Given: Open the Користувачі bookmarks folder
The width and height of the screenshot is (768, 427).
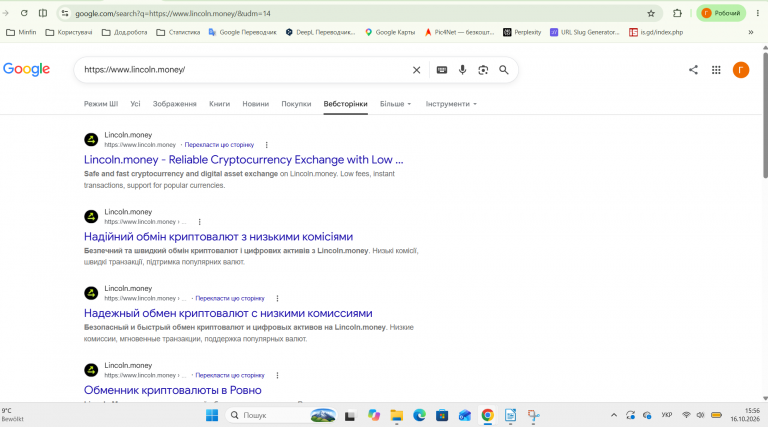Looking at the screenshot, I should coord(69,32).
